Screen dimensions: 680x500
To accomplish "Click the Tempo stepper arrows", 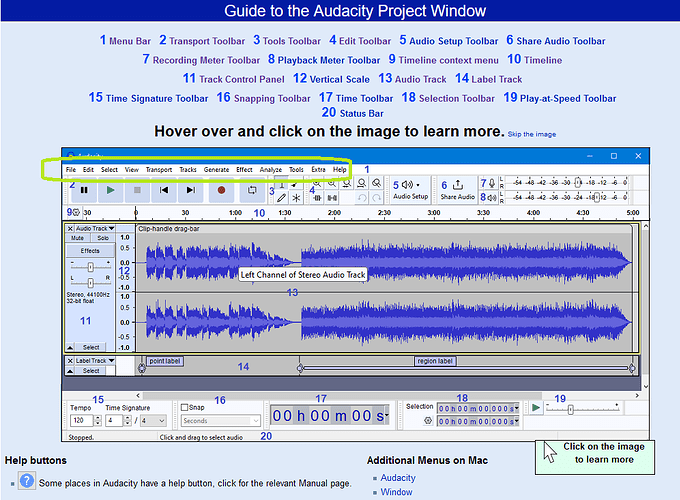I will (x=98, y=420).
